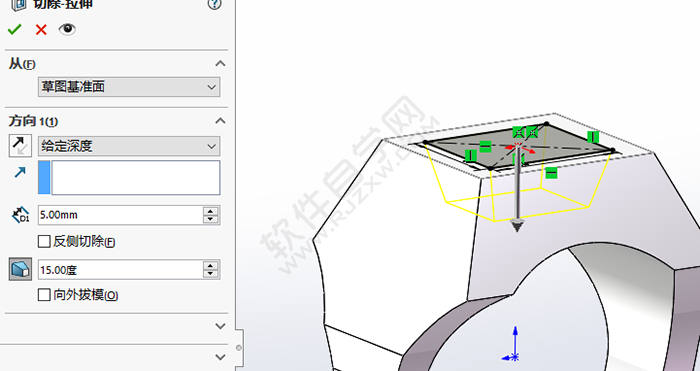Click the reverse direction arrow button
Image resolution: width=700 pixels, height=371 pixels.
[20, 146]
